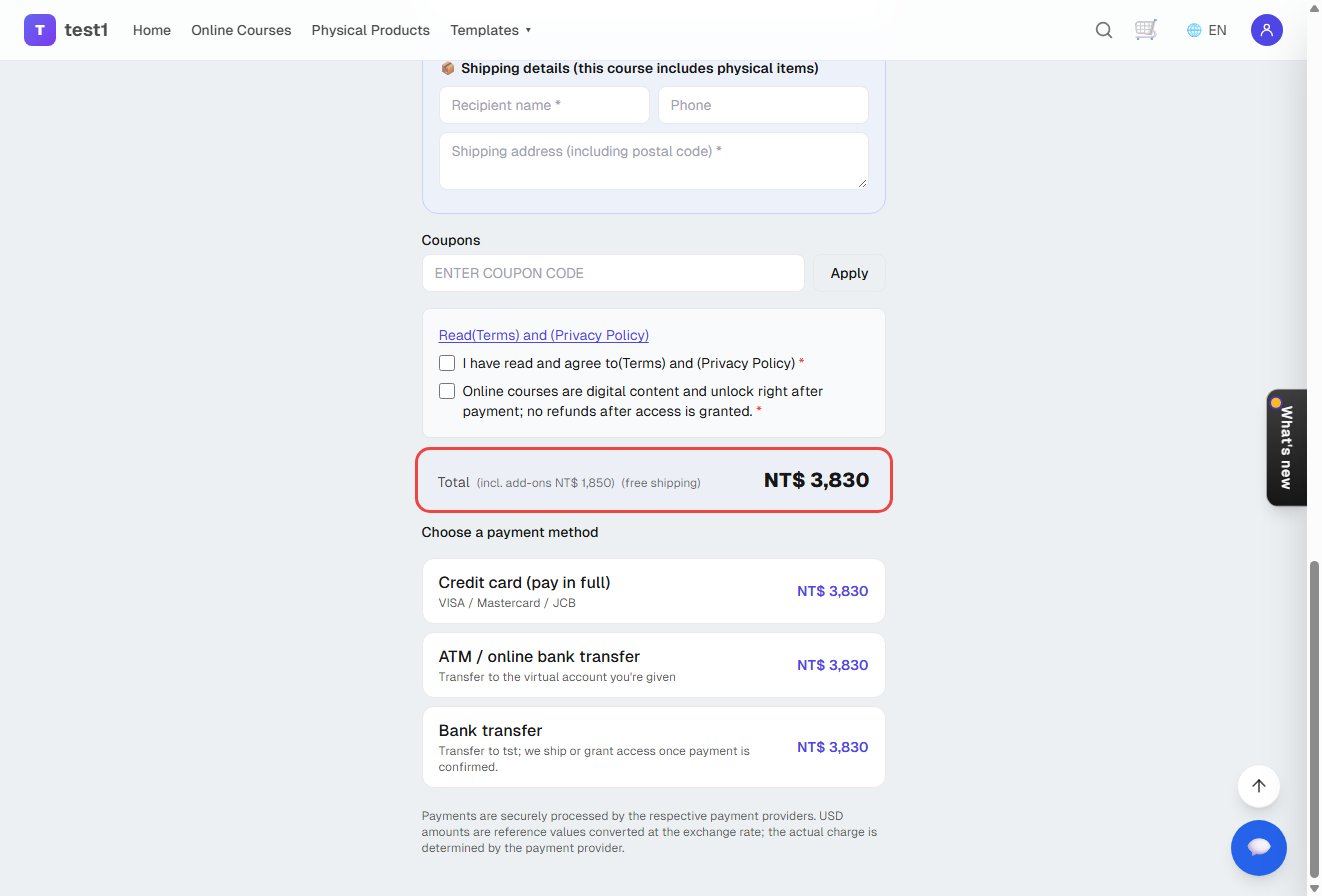Open the user profile avatar
The width and height of the screenshot is (1322, 896).
[x=1267, y=30]
